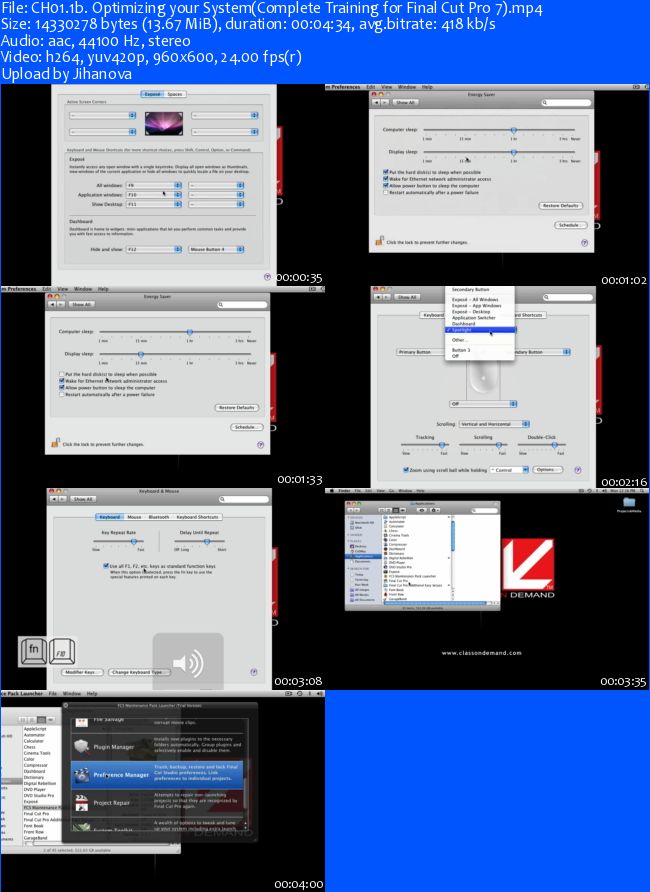Image resolution: width=650 pixels, height=892 pixels.
Task: Open the 'Off' dropdown below mouse image
Action: [x=483, y=403]
